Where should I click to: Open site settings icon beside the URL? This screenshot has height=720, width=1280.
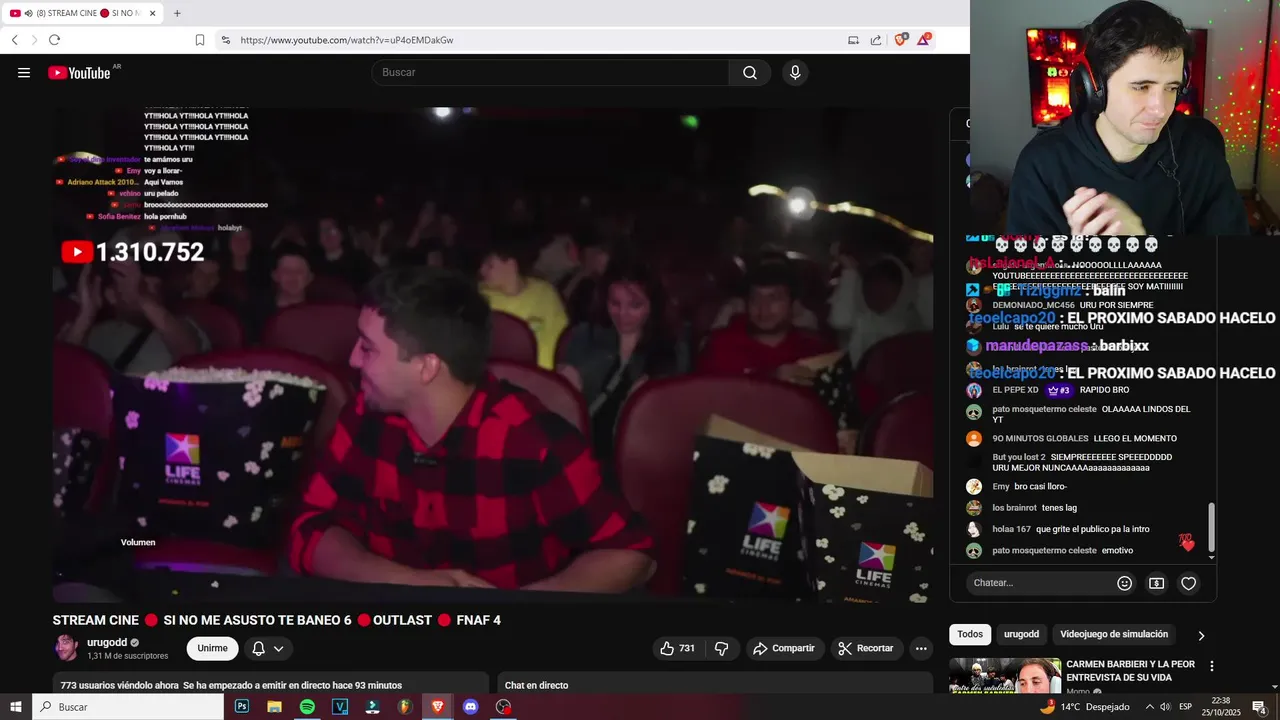tap(225, 40)
